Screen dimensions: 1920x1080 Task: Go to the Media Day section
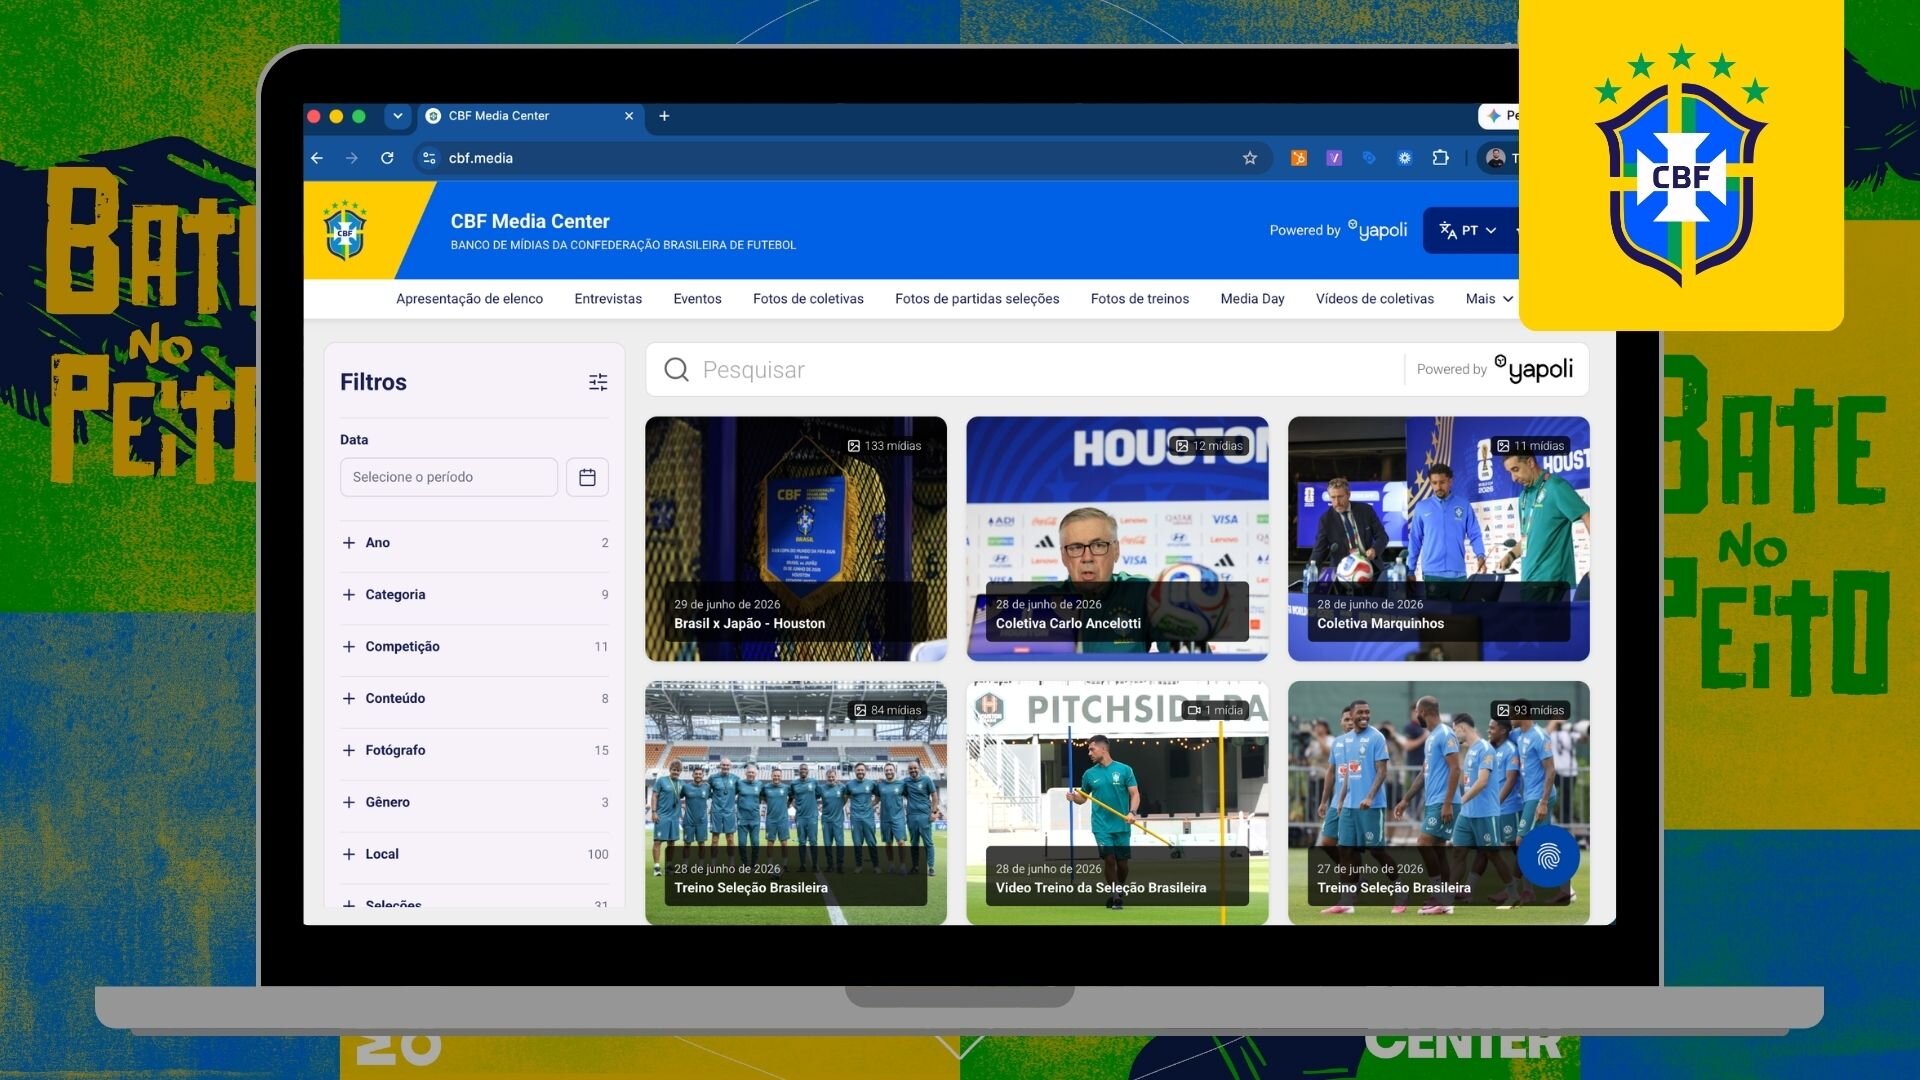pyautogui.click(x=1252, y=299)
